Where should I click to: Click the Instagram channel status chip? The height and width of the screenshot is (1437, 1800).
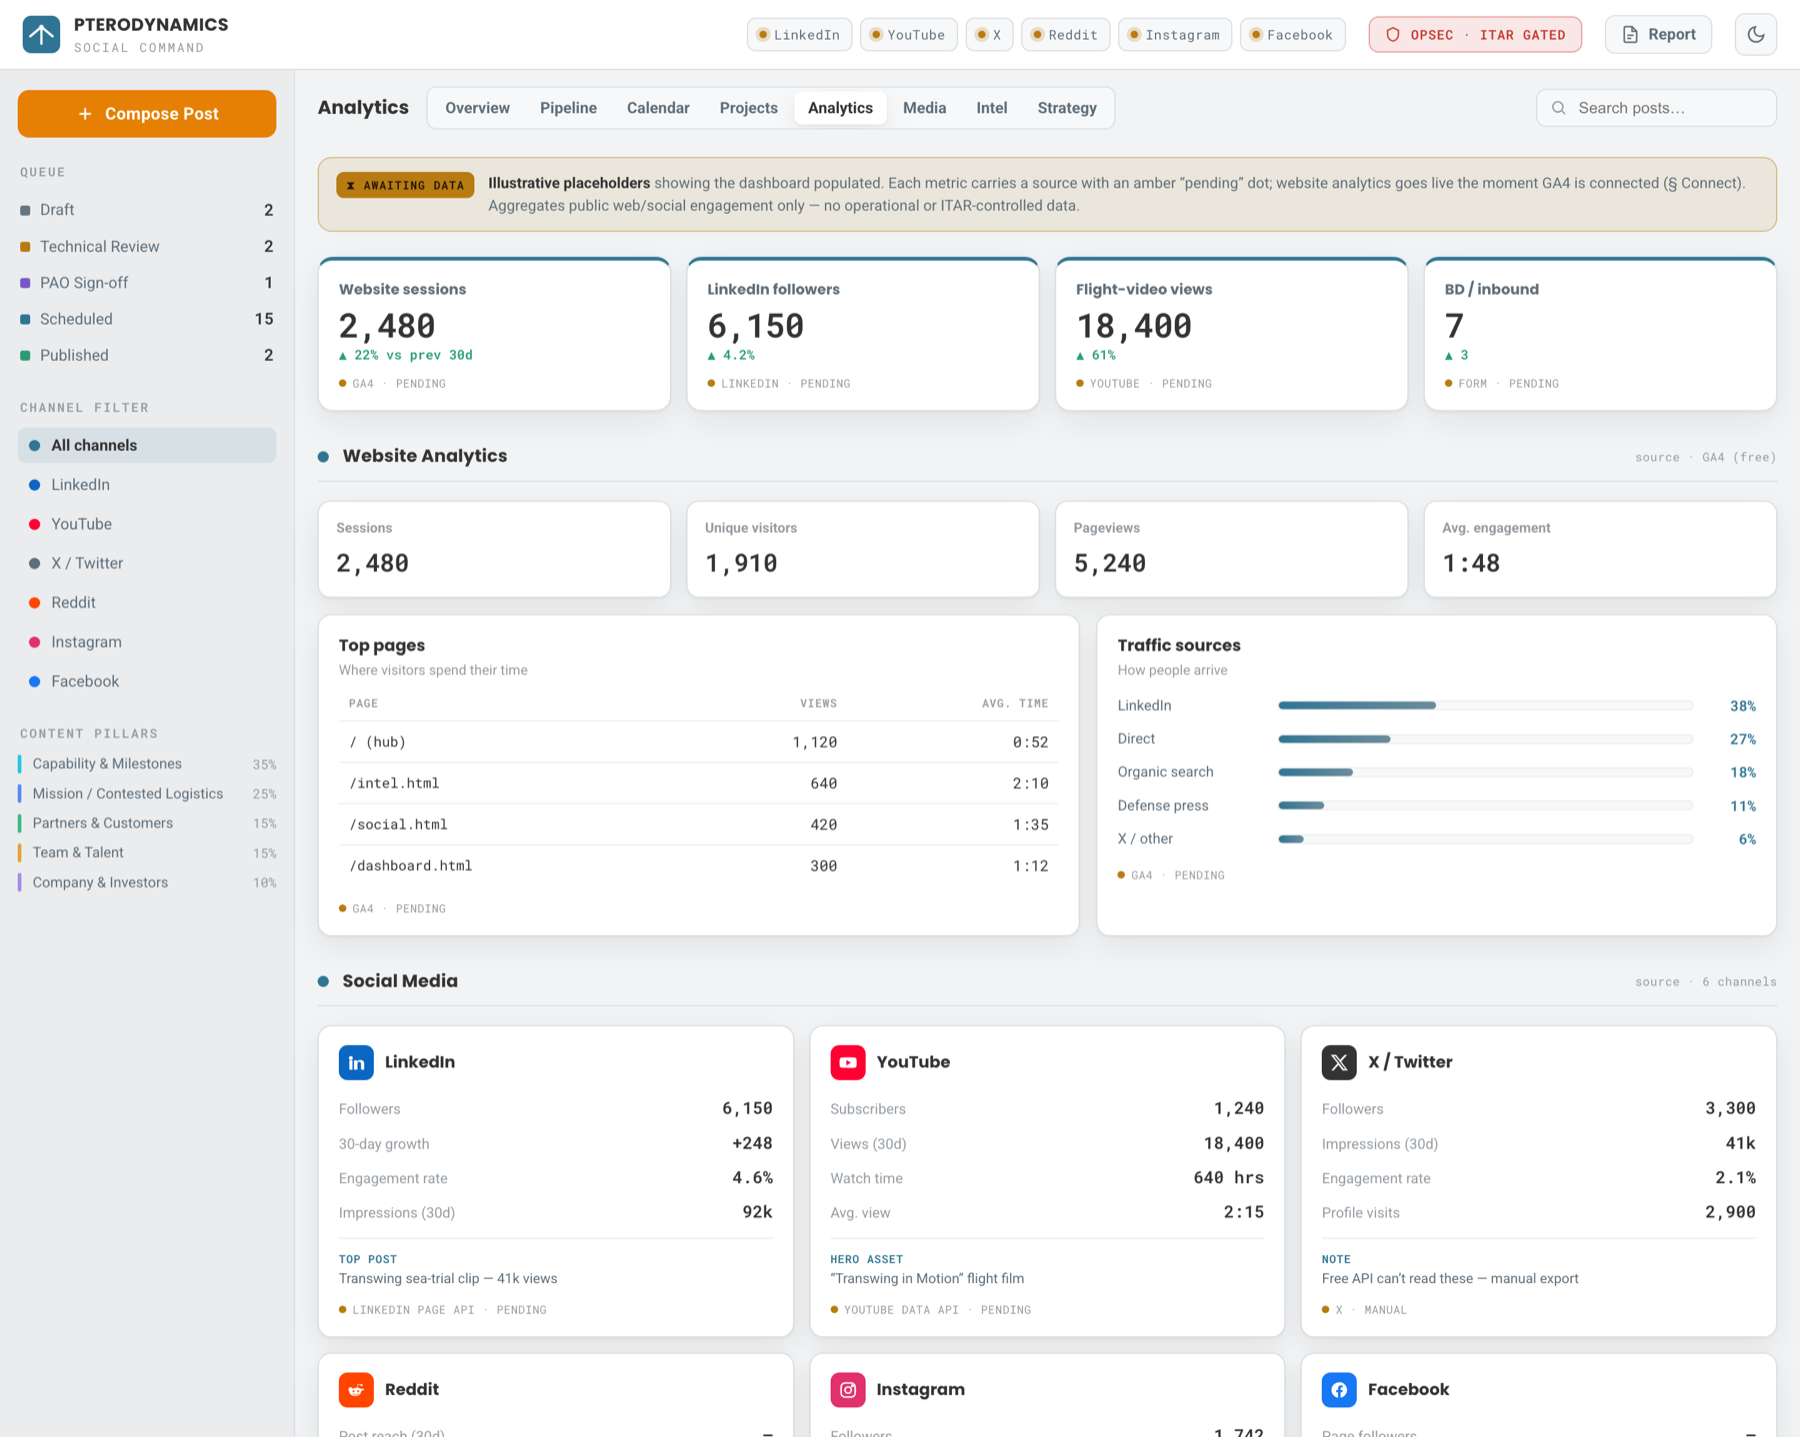[x=1174, y=35]
